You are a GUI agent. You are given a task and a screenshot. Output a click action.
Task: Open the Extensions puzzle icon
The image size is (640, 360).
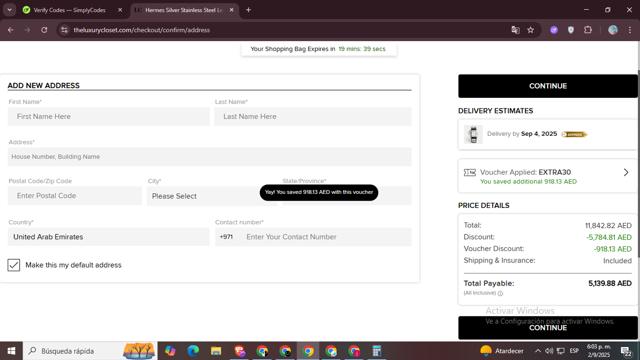[x=588, y=30]
